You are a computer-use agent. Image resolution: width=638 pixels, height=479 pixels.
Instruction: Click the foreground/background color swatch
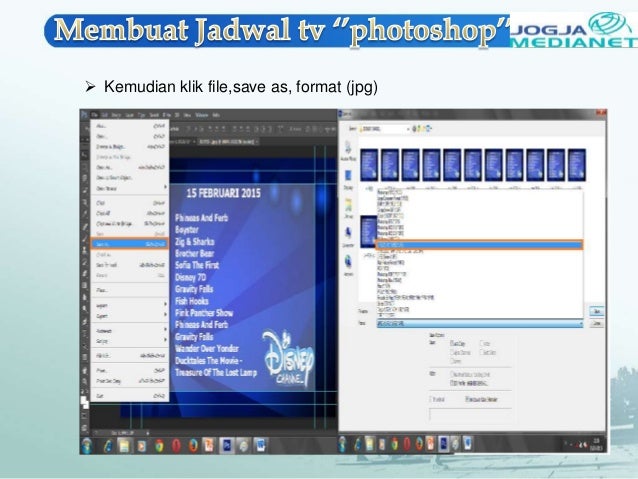84,401
